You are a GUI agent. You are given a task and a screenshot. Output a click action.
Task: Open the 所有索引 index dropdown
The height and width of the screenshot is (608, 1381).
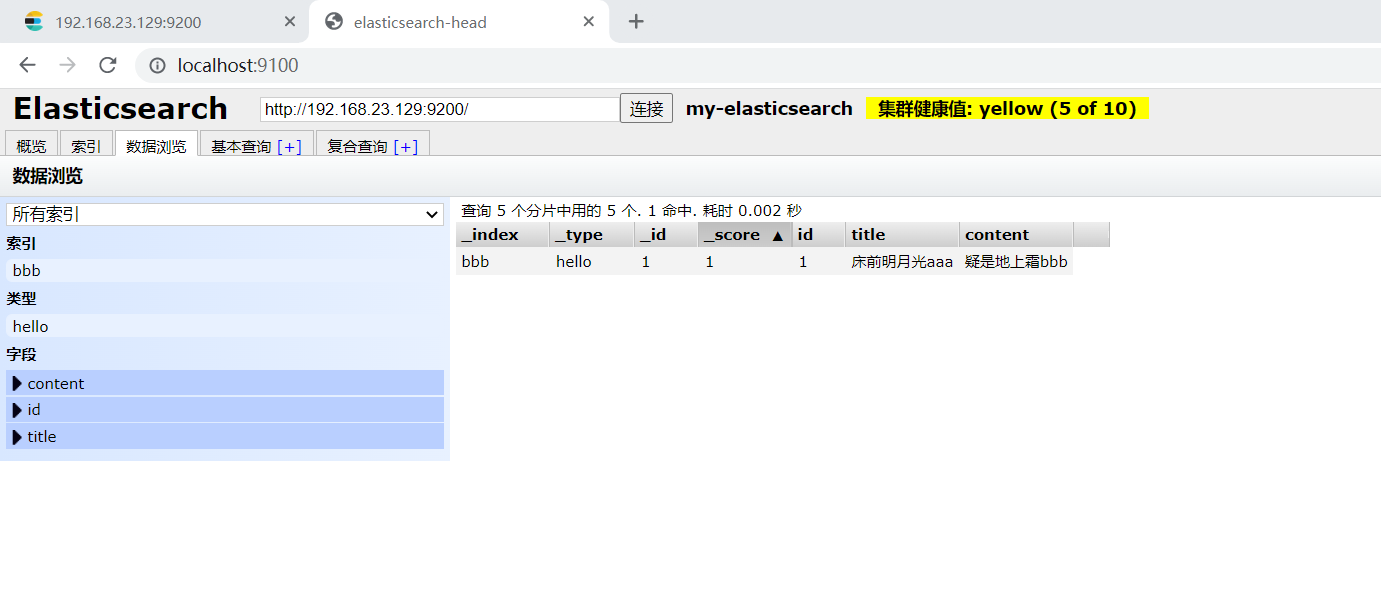coord(225,214)
